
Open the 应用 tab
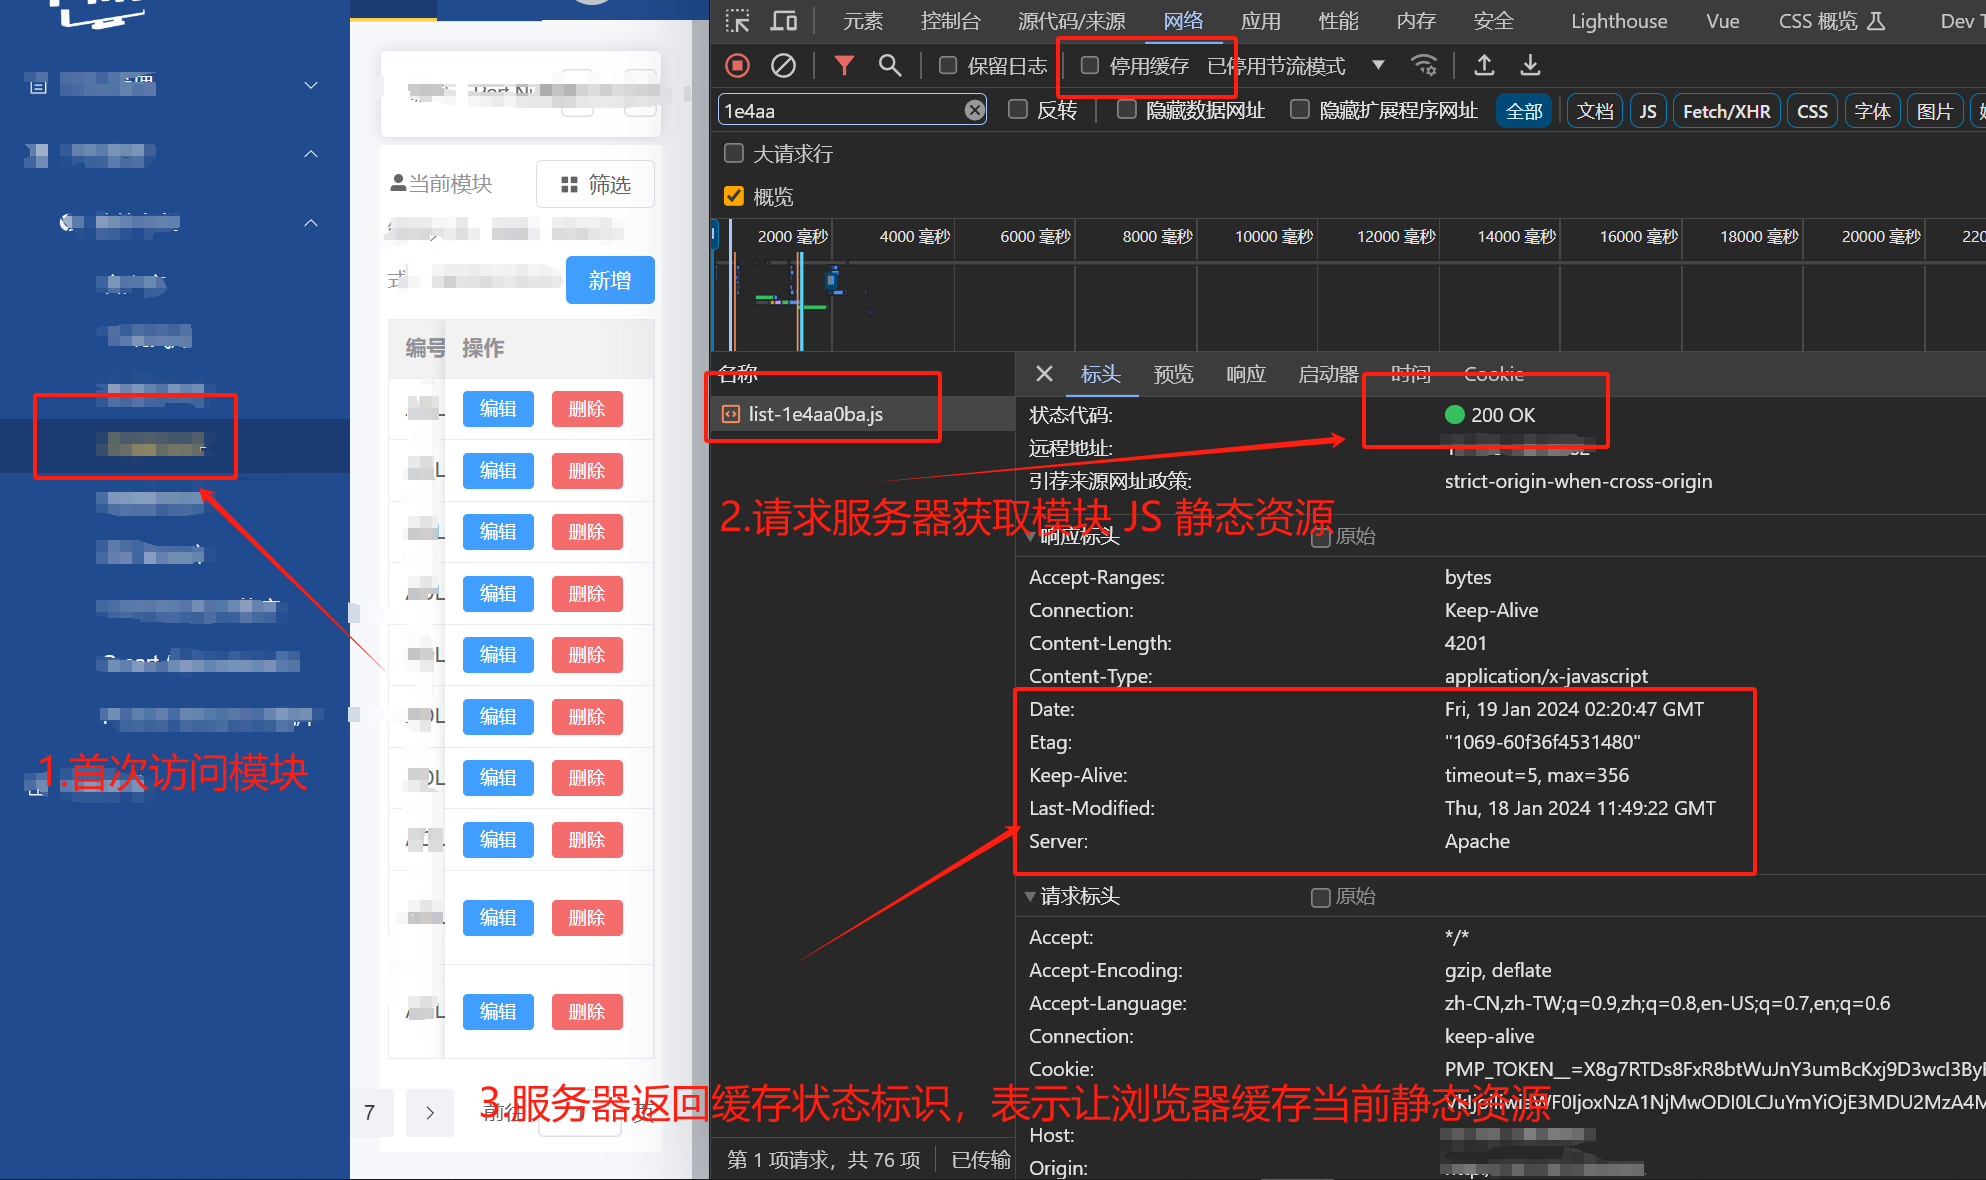pyautogui.click(x=1261, y=21)
